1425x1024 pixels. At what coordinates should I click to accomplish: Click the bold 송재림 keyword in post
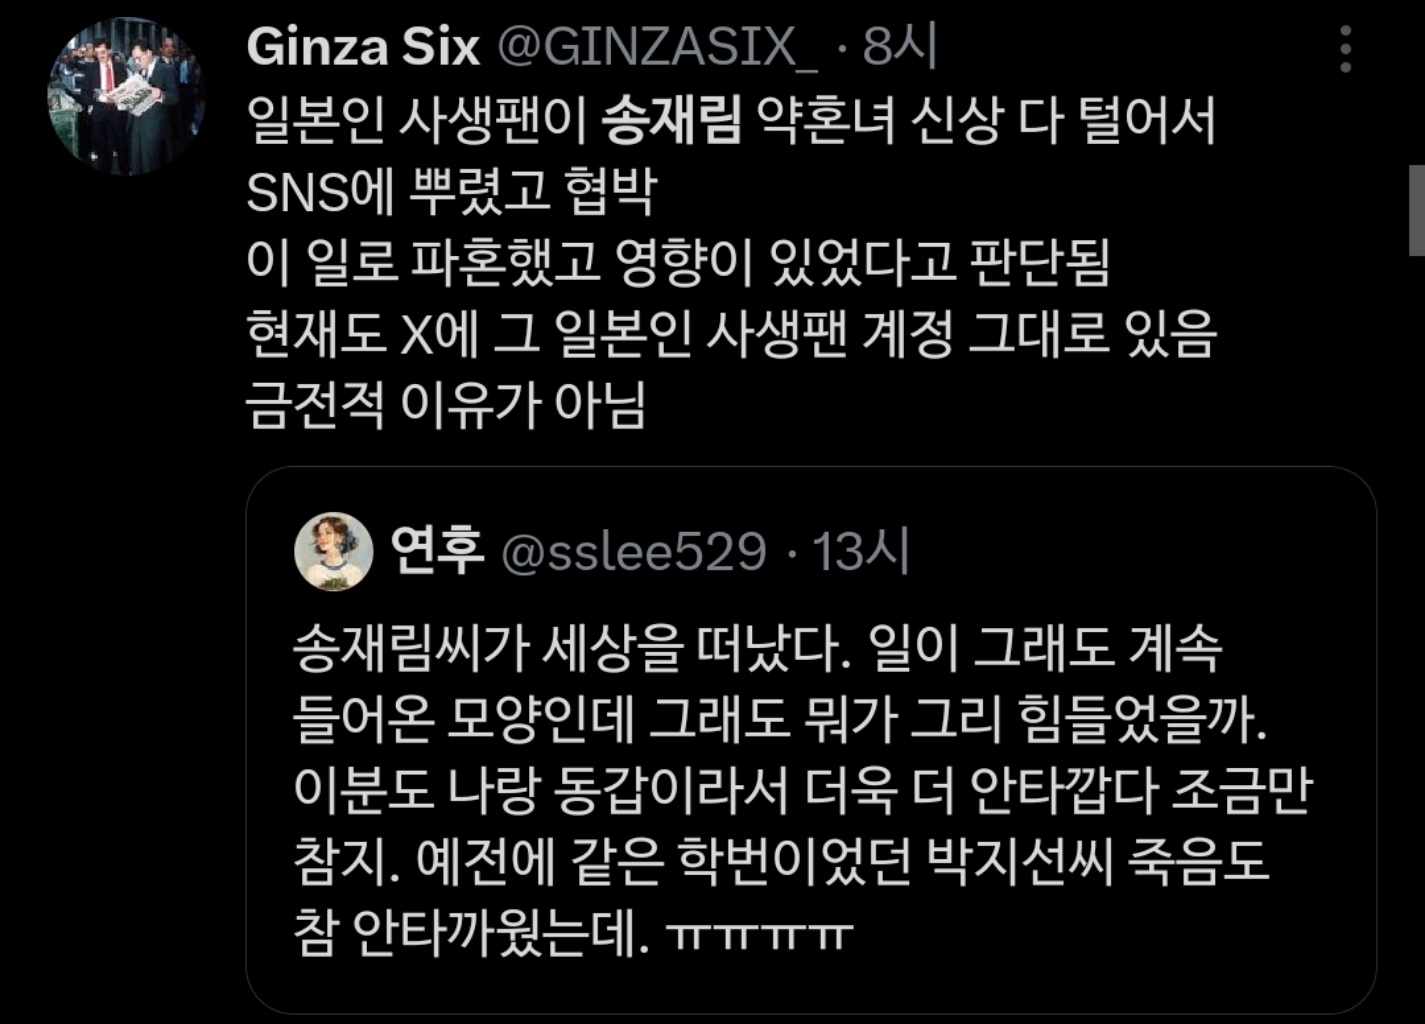(x=672, y=123)
